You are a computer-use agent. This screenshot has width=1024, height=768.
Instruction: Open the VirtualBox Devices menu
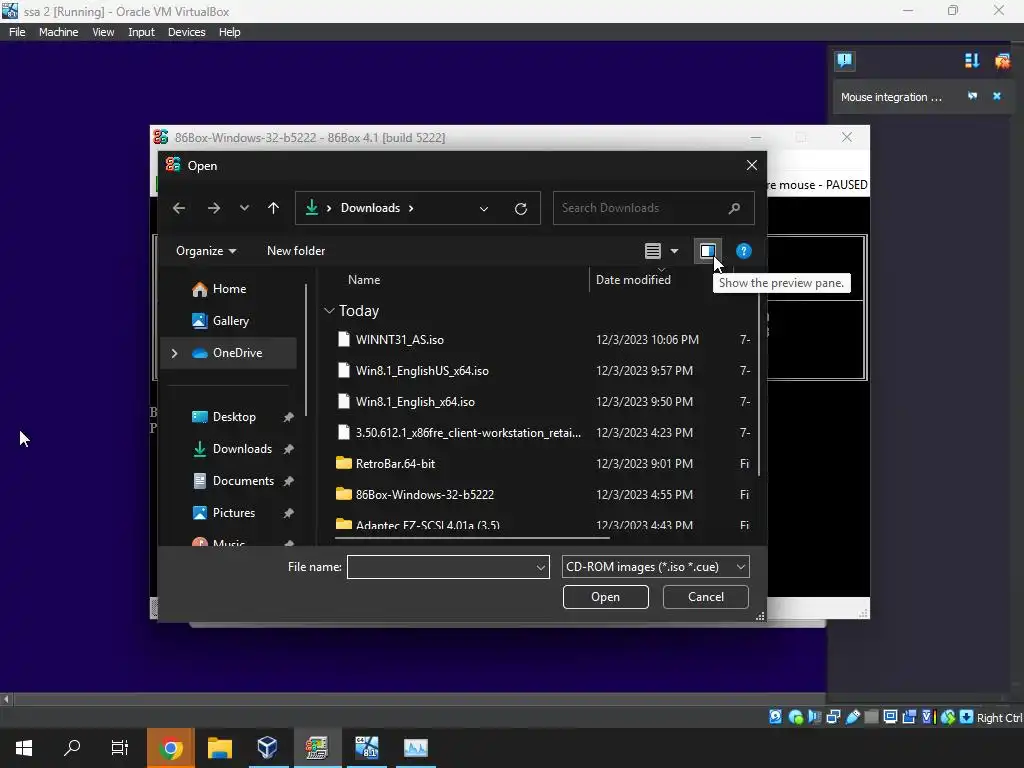[186, 32]
